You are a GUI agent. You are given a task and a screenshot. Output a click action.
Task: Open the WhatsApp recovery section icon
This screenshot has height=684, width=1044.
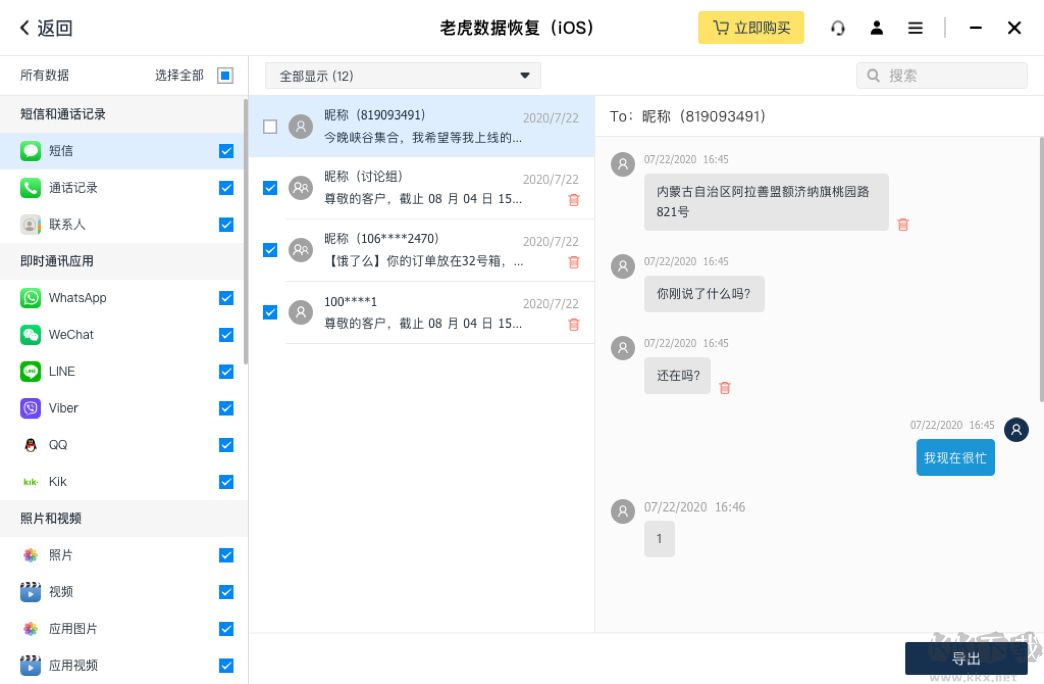pos(33,297)
